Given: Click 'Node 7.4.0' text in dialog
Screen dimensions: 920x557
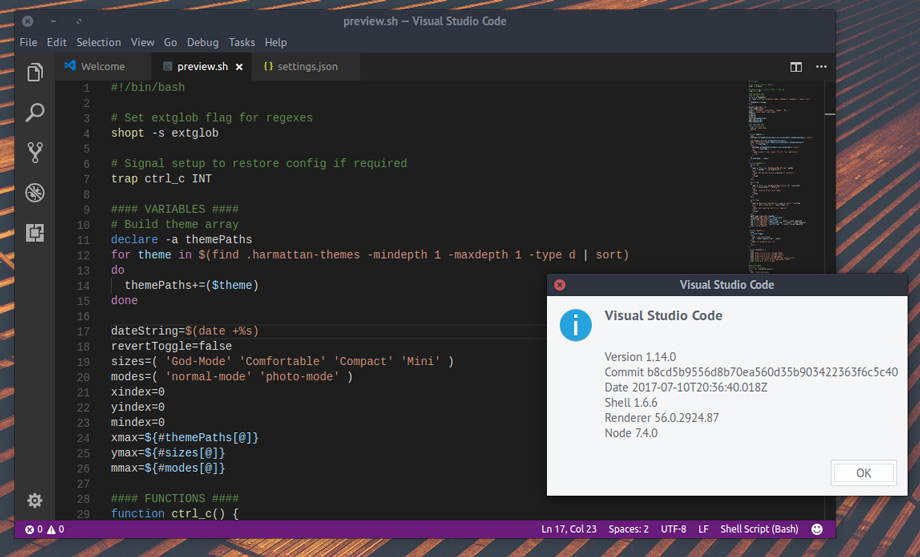Looking at the screenshot, I should [631, 433].
